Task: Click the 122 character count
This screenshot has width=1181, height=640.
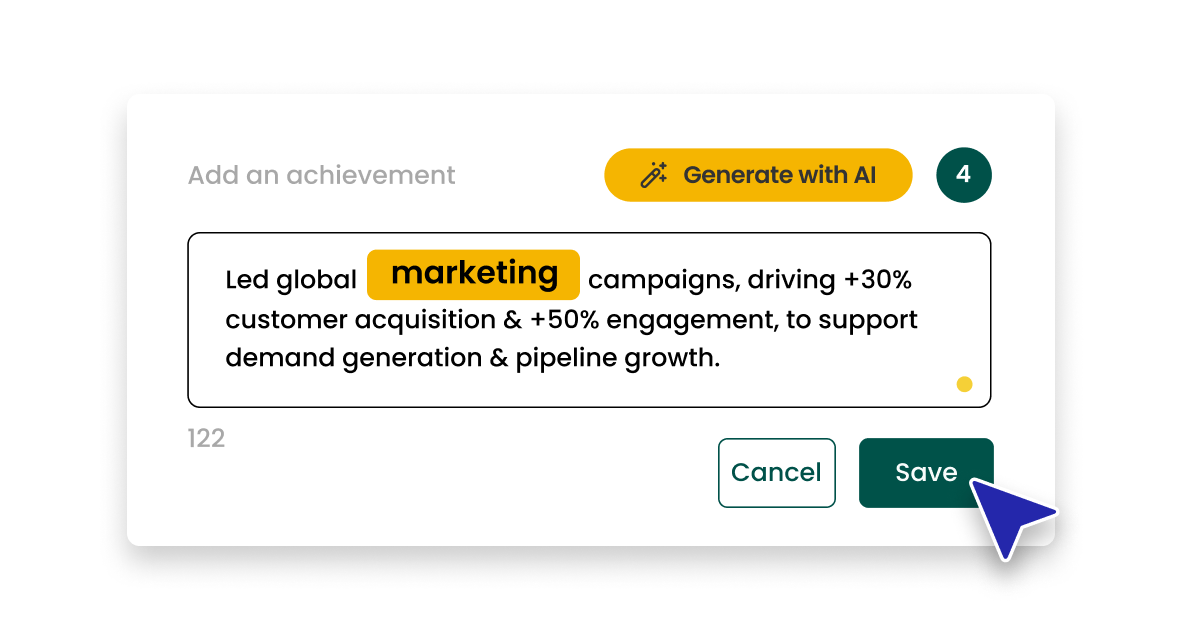Action: click(206, 438)
